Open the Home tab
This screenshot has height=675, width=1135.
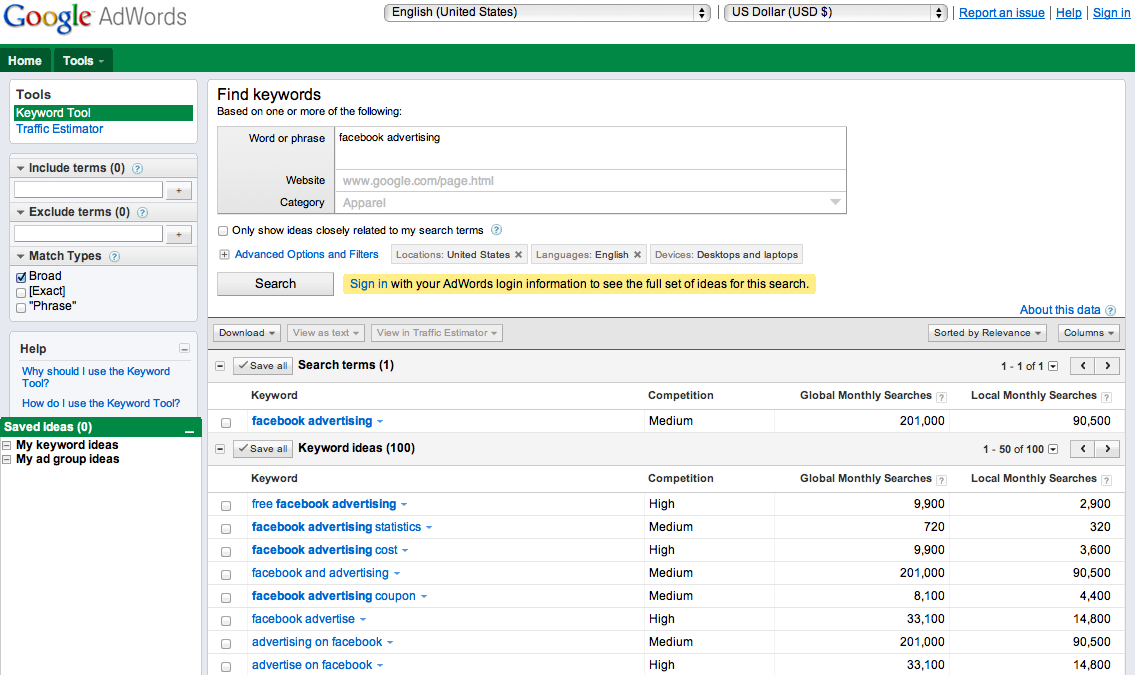25,61
